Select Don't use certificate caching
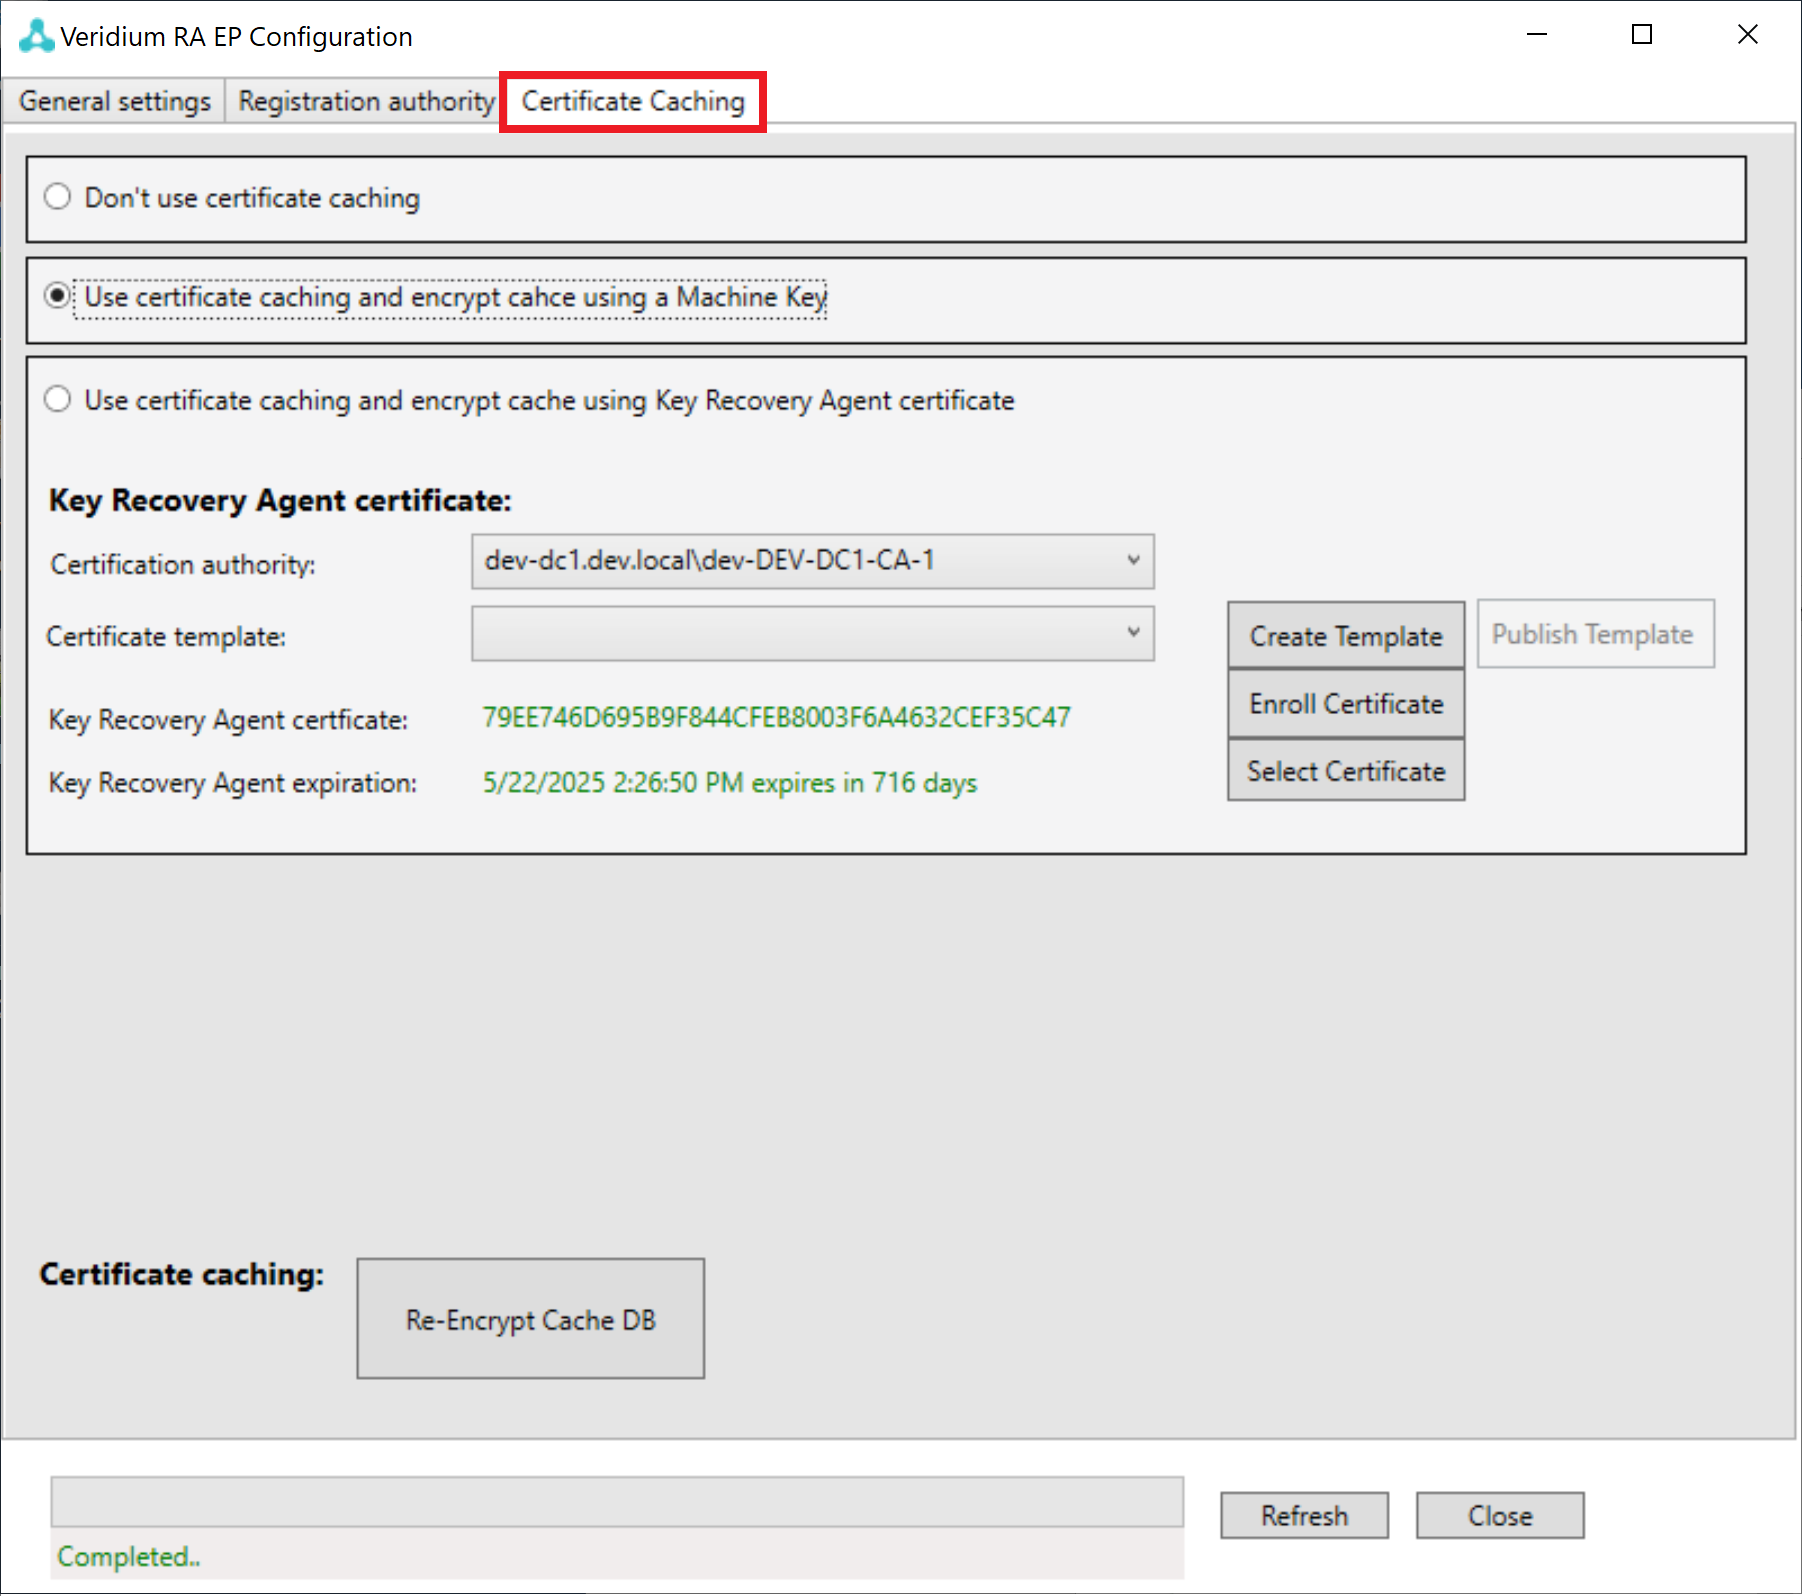The width and height of the screenshot is (1802, 1596). (x=58, y=197)
